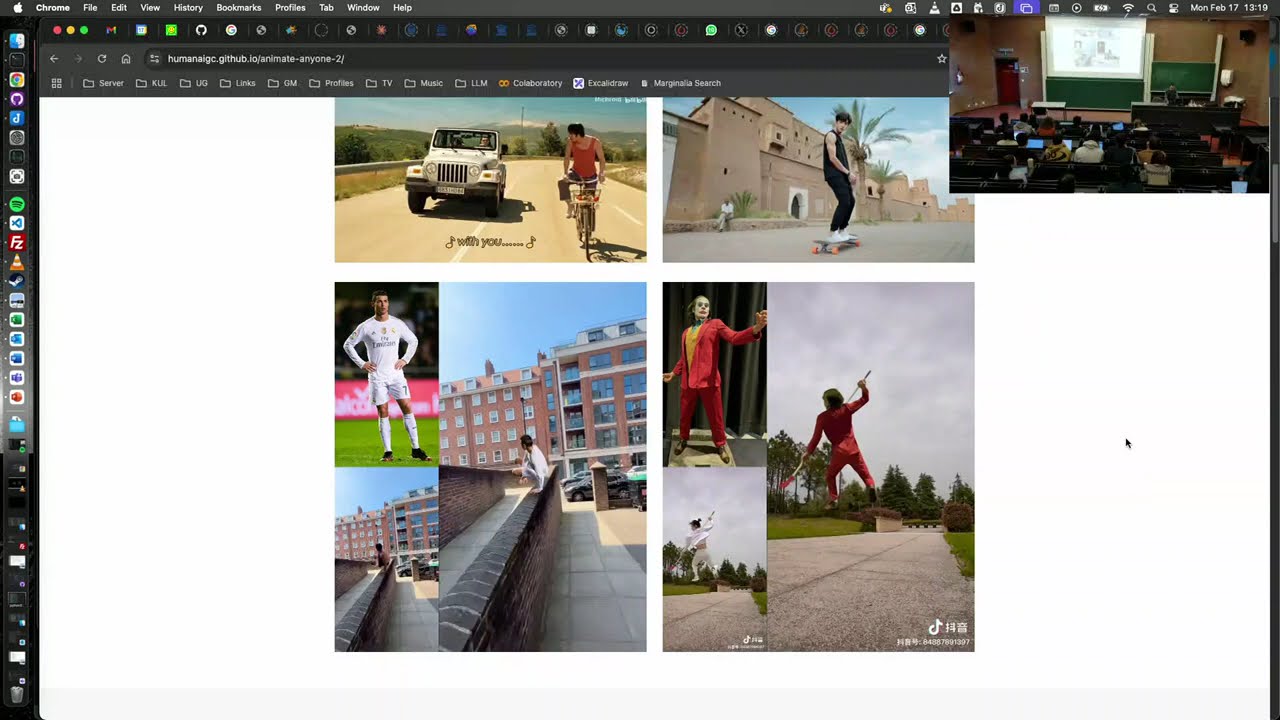The height and width of the screenshot is (720, 1280).
Task: Reload the current page
Action: pyautogui.click(x=102, y=59)
